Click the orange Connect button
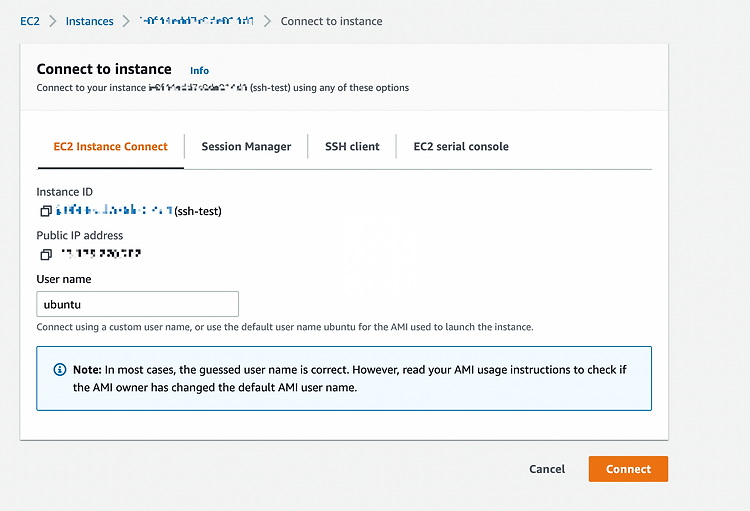This screenshot has height=511, width=750. (628, 469)
